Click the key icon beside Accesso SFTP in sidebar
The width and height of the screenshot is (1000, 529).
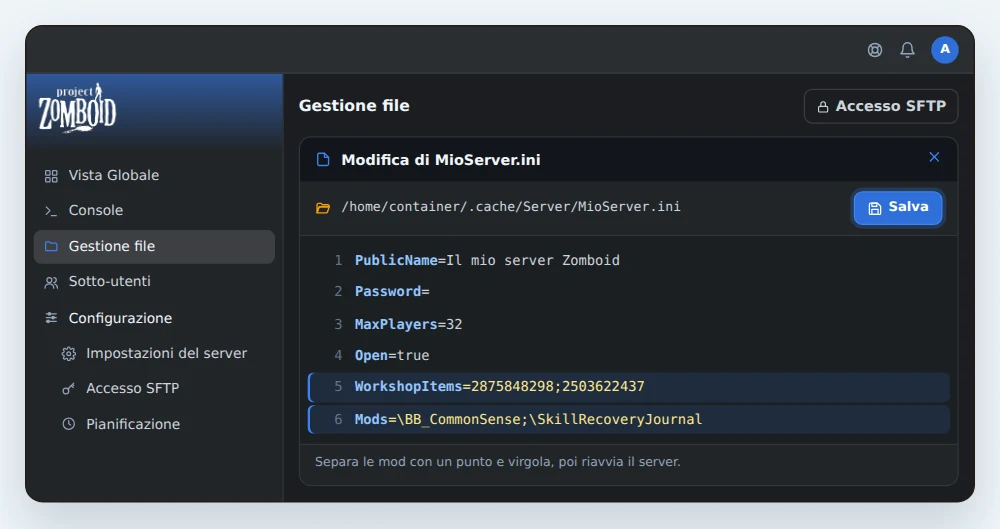(x=69, y=389)
